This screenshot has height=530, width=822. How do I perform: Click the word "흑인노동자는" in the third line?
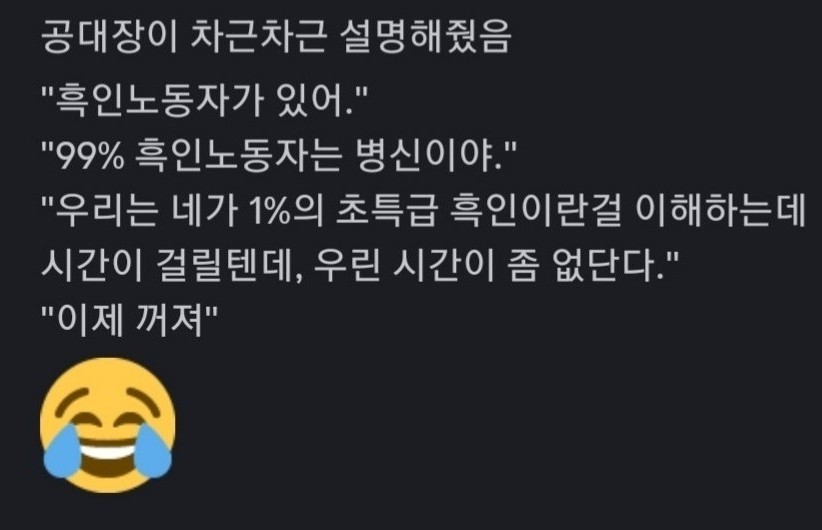[238, 156]
